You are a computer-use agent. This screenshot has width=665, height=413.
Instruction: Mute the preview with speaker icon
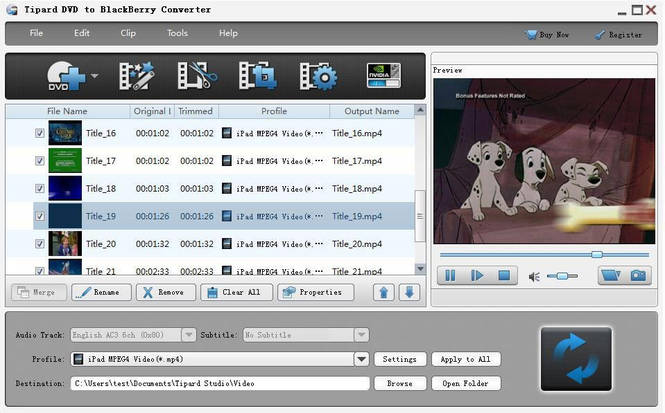click(534, 276)
